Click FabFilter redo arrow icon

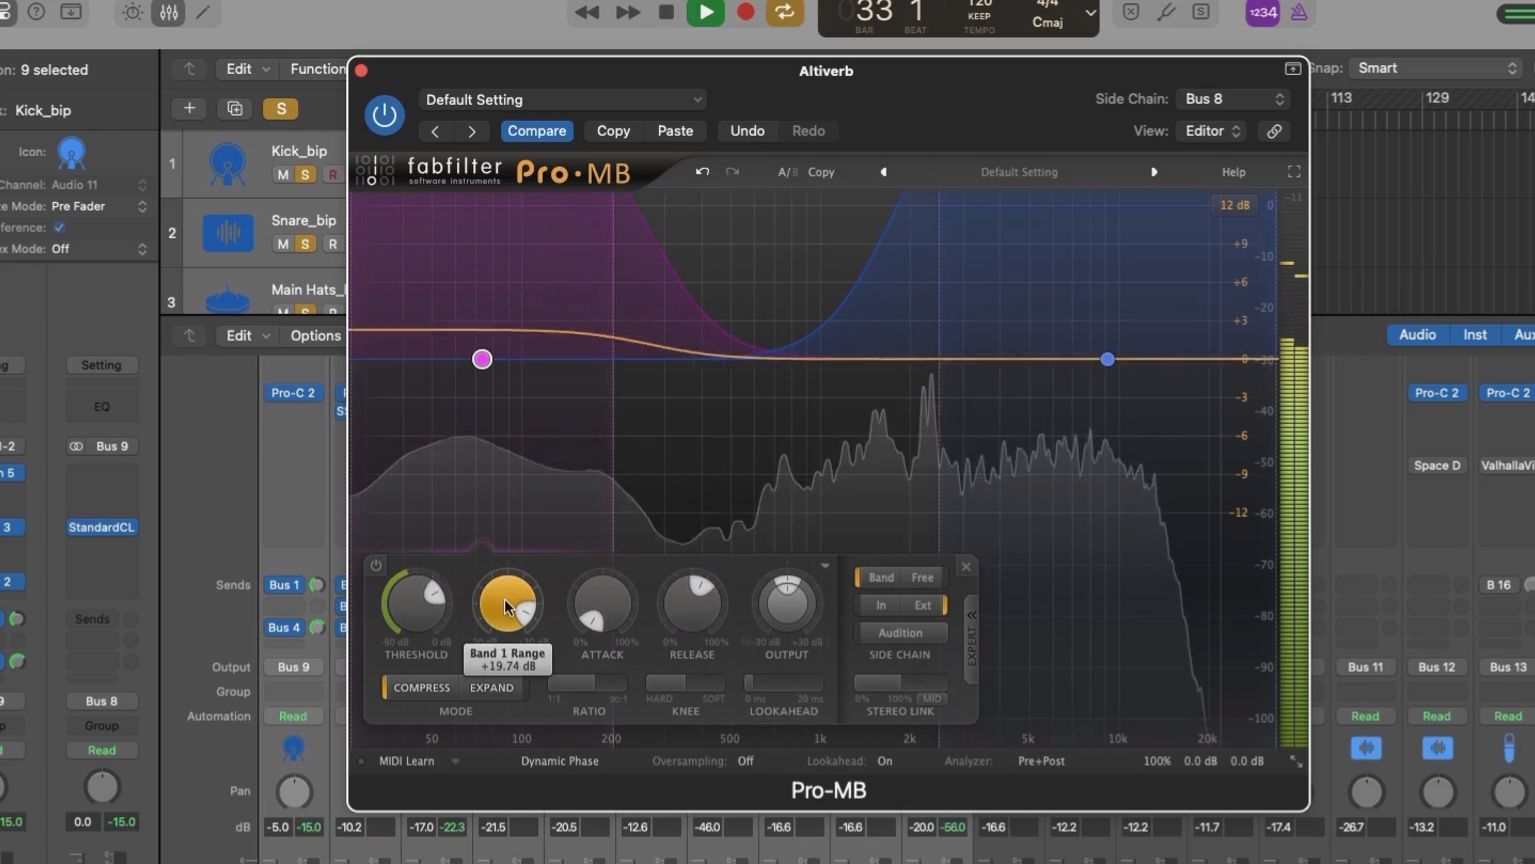pos(732,172)
